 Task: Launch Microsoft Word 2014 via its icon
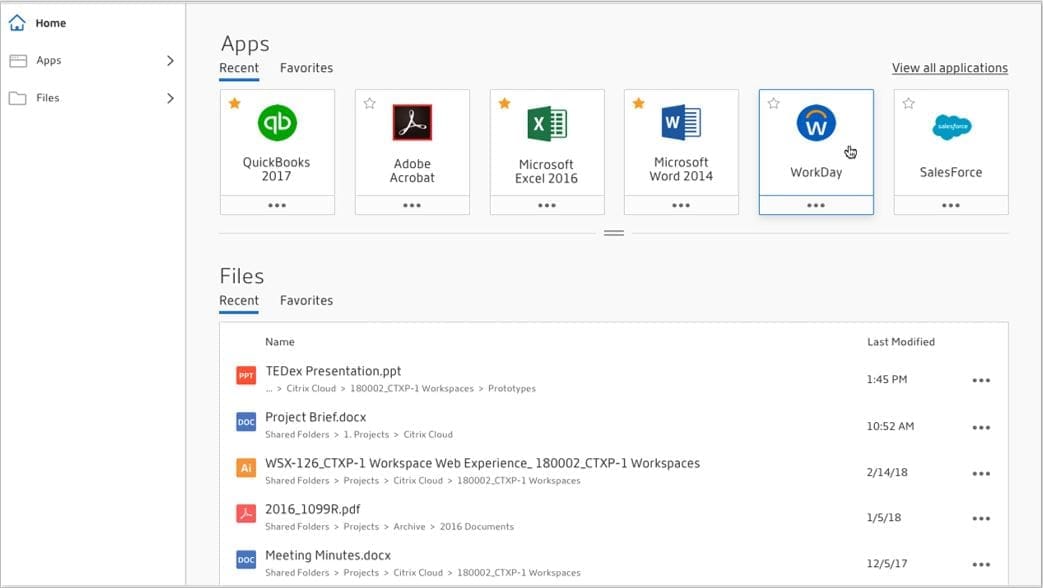681,122
